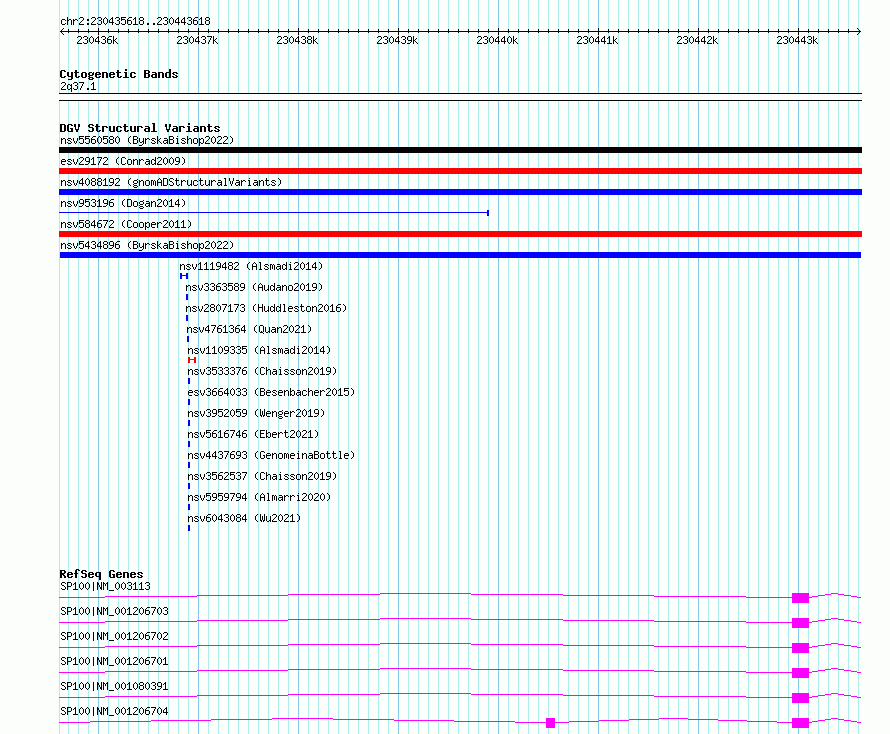Click transcript label SP100|NM_001206702
Viewport: 890px width, 734px height.
114,636
